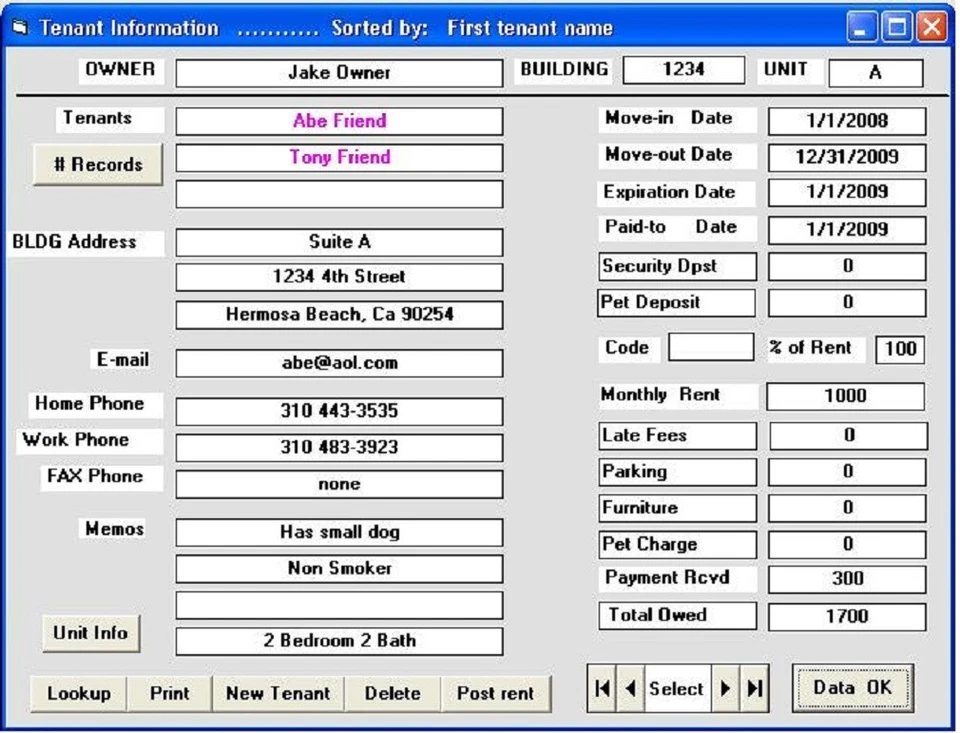Open Unit Info details
The height and width of the screenshot is (733, 960).
coord(90,633)
